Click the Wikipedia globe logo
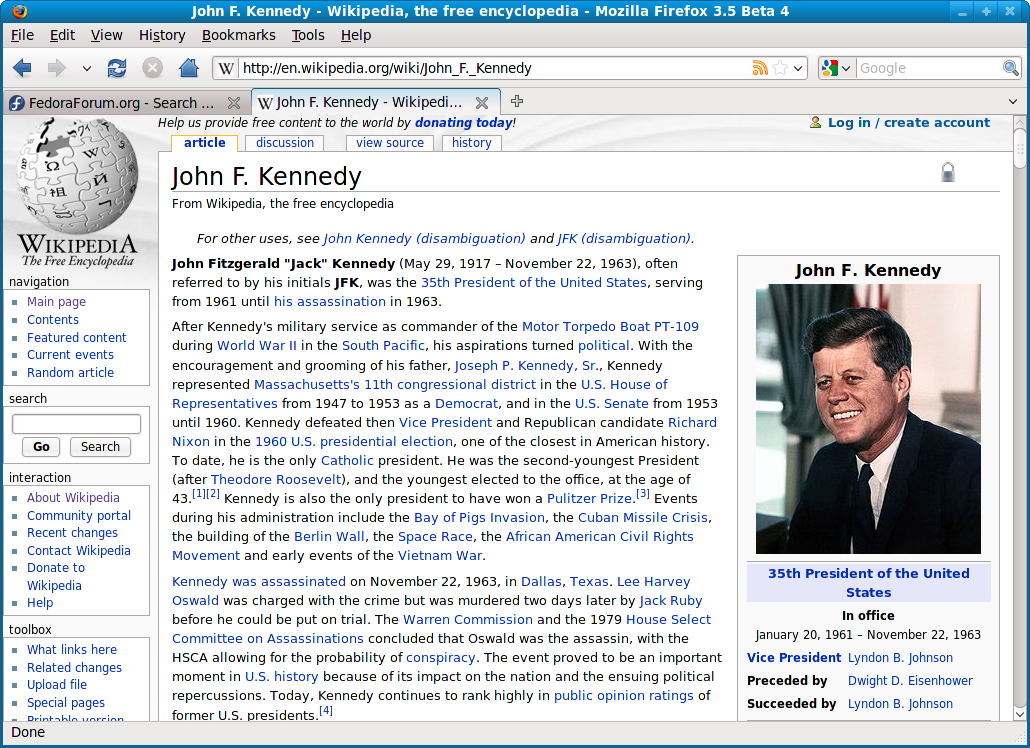 [x=78, y=175]
